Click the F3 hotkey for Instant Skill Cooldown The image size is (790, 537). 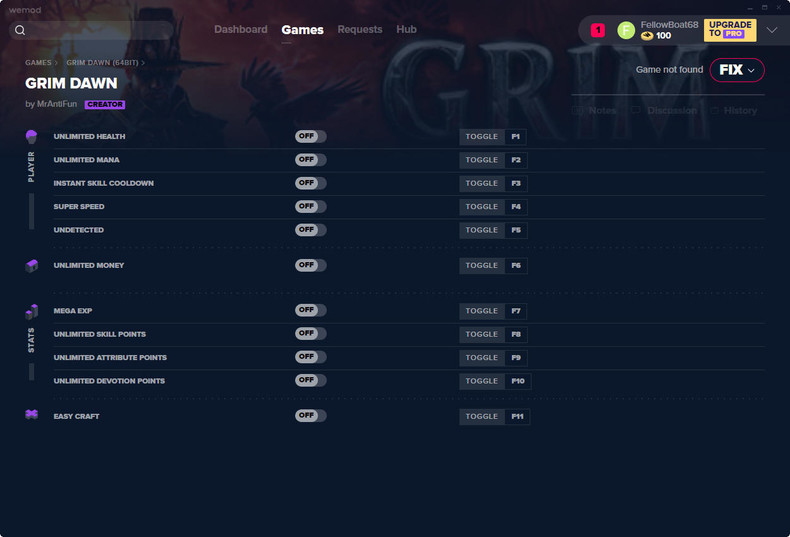515,183
